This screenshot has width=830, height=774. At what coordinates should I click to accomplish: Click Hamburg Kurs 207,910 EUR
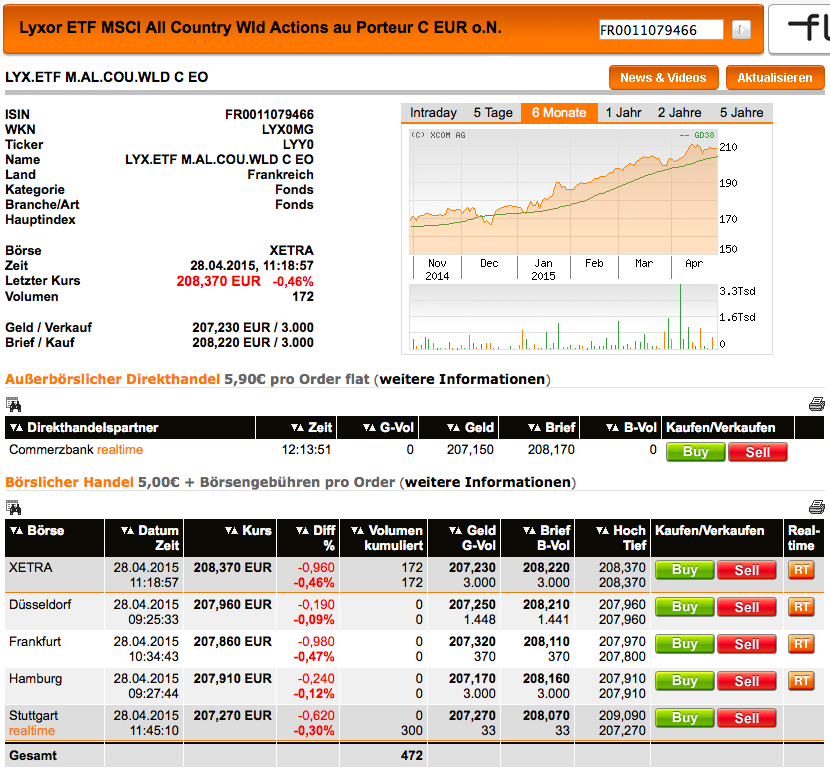pyautogui.click(x=232, y=679)
